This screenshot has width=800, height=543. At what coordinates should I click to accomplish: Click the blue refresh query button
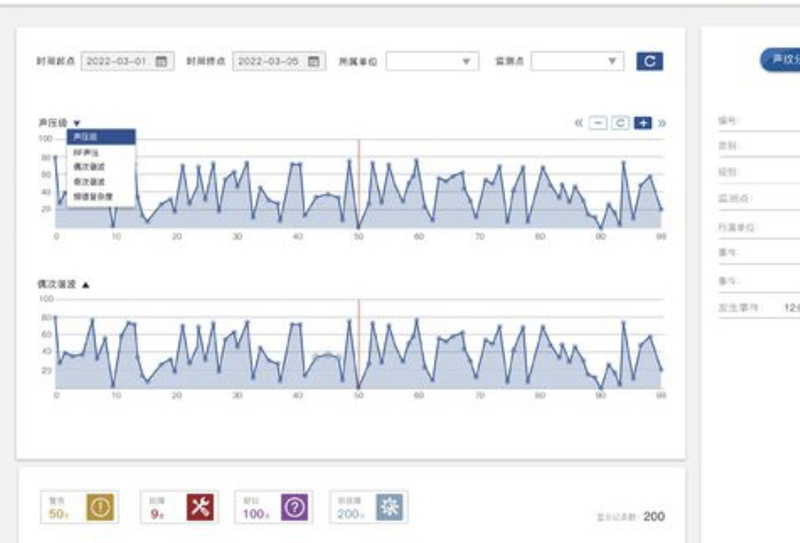tap(649, 61)
